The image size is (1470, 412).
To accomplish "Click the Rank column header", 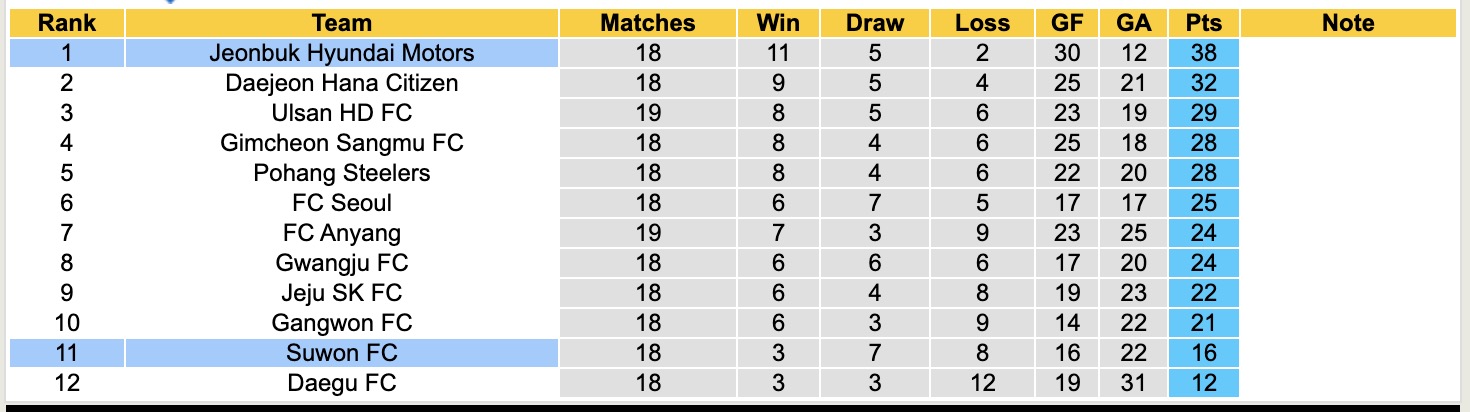I will (x=66, y=23).
